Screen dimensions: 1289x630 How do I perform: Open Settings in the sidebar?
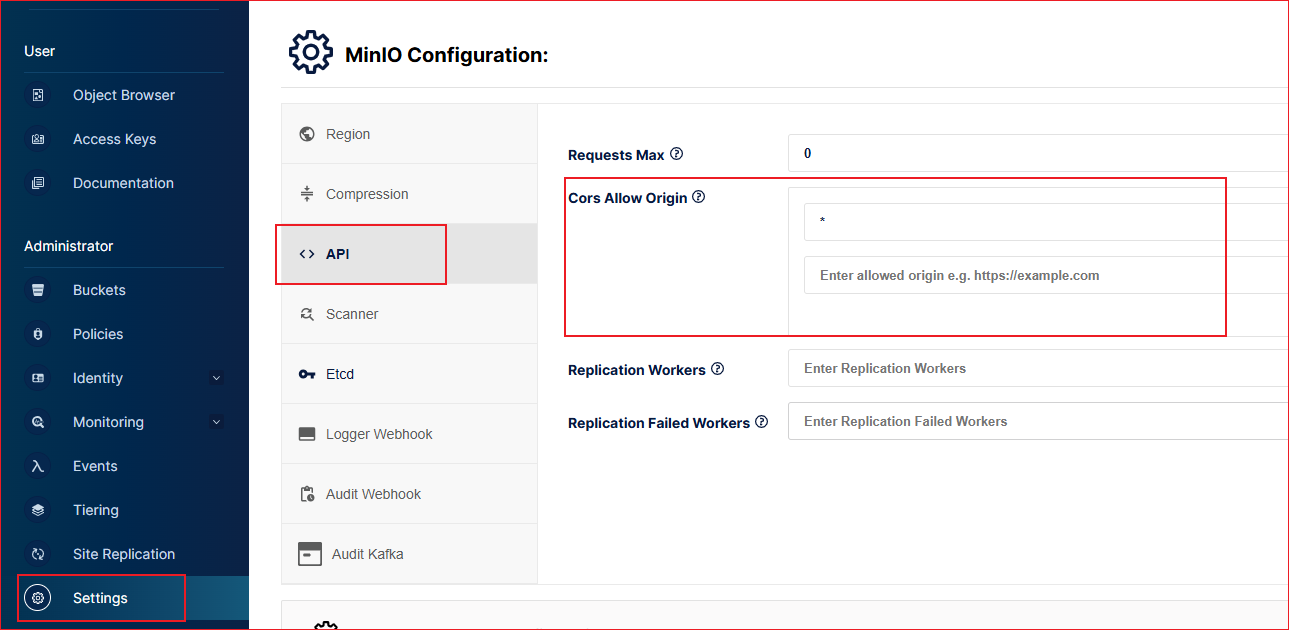[100, 598]
